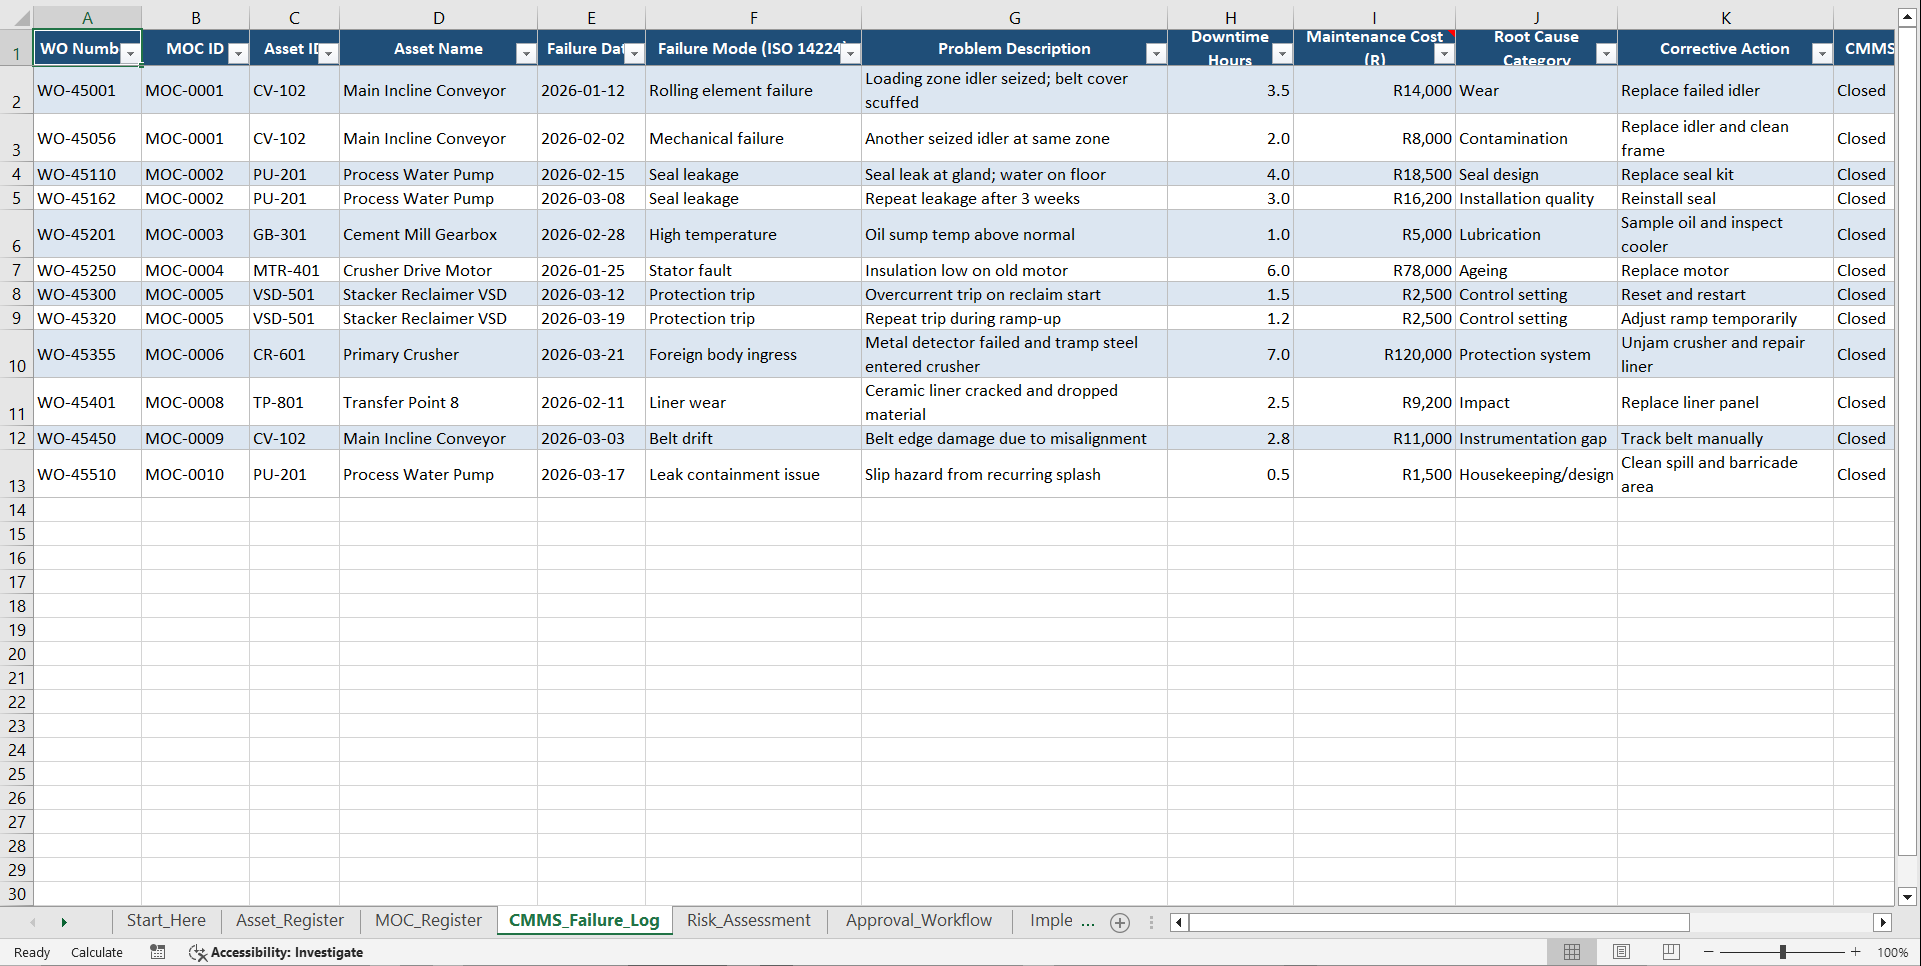The height and width of the screenshot is (966, 1921).
Task: Switch to the Risk_Assessment sheet tab
Action: (x=748, y=920)
